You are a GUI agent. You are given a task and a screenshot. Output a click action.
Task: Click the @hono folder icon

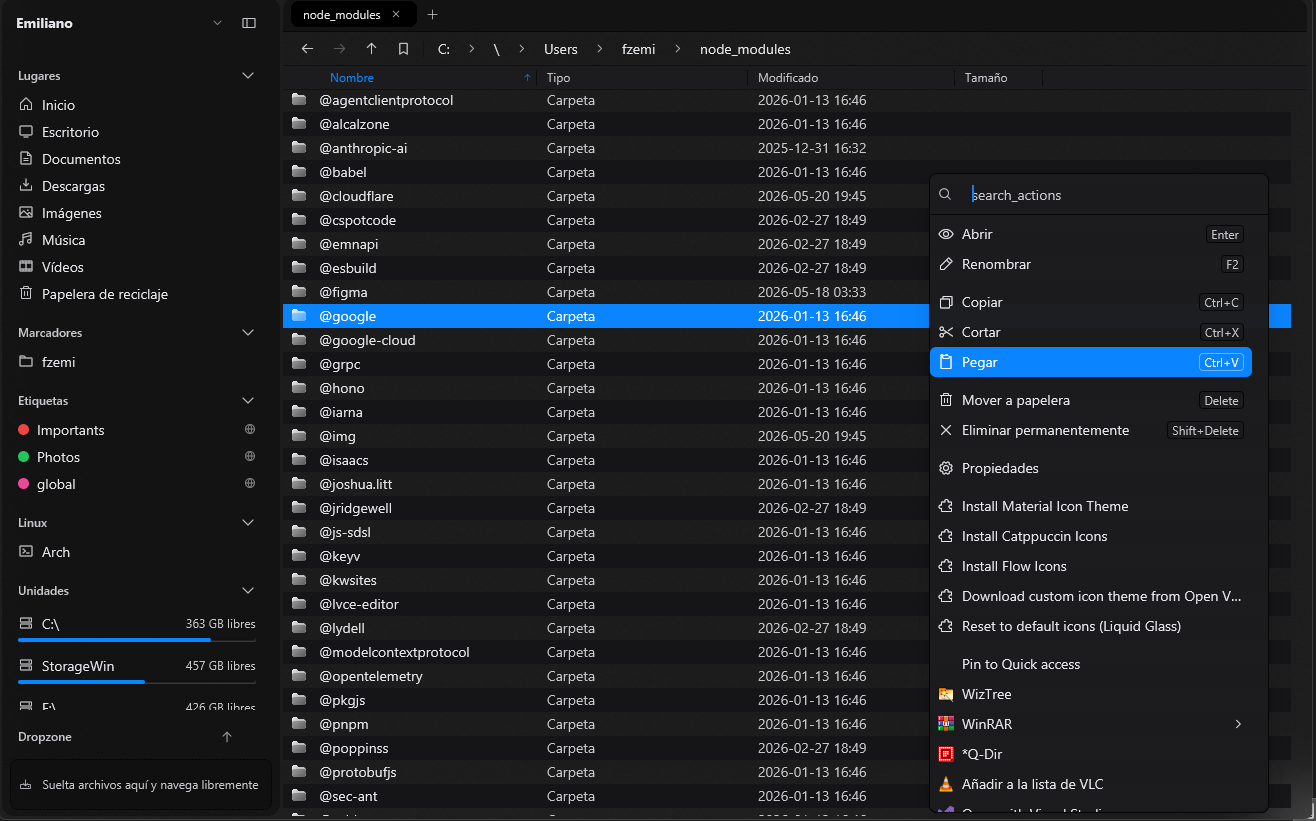click(x=298, y=388)
